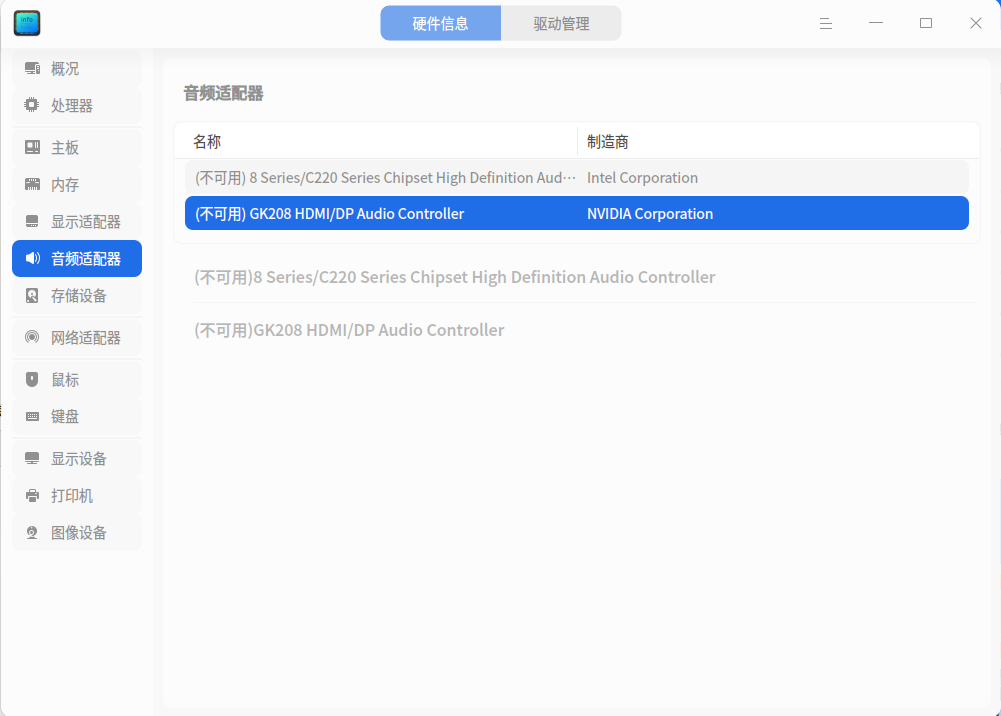The image size is (1001, 716).
Task: Select the 打印机 printer icon
Action: coord(32,496)
